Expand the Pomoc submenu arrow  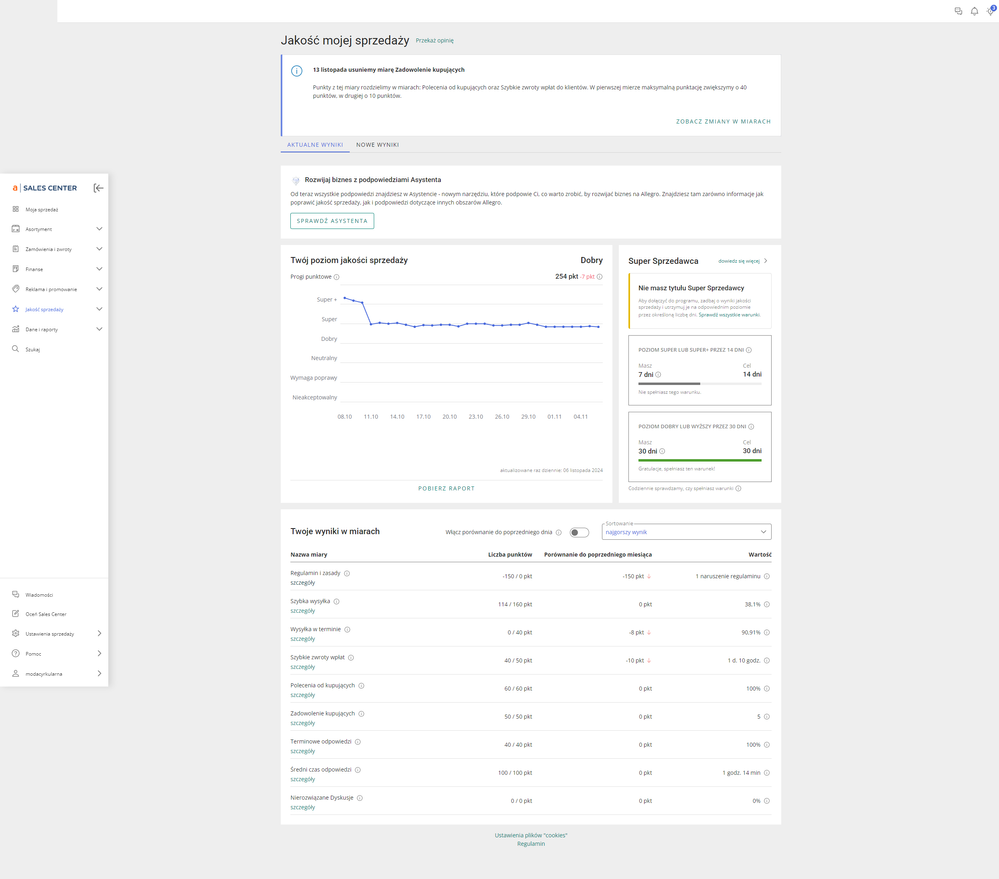[99, 654]
